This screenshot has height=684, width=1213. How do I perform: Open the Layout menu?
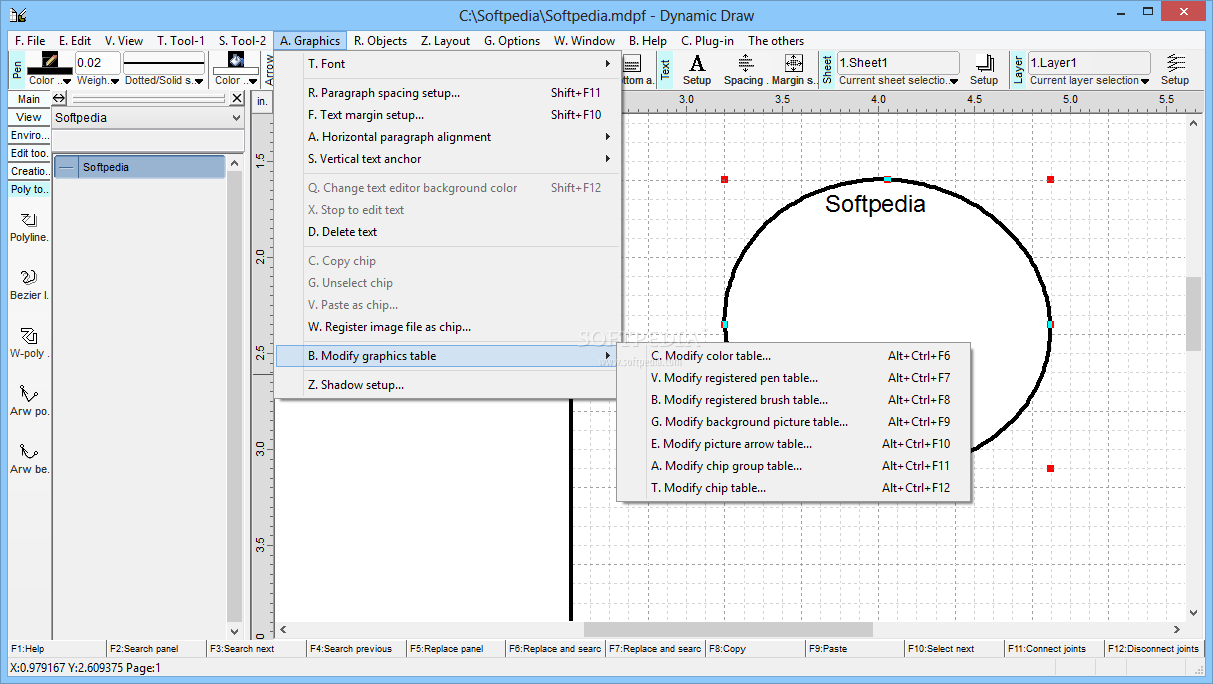(x=445, y=41)
